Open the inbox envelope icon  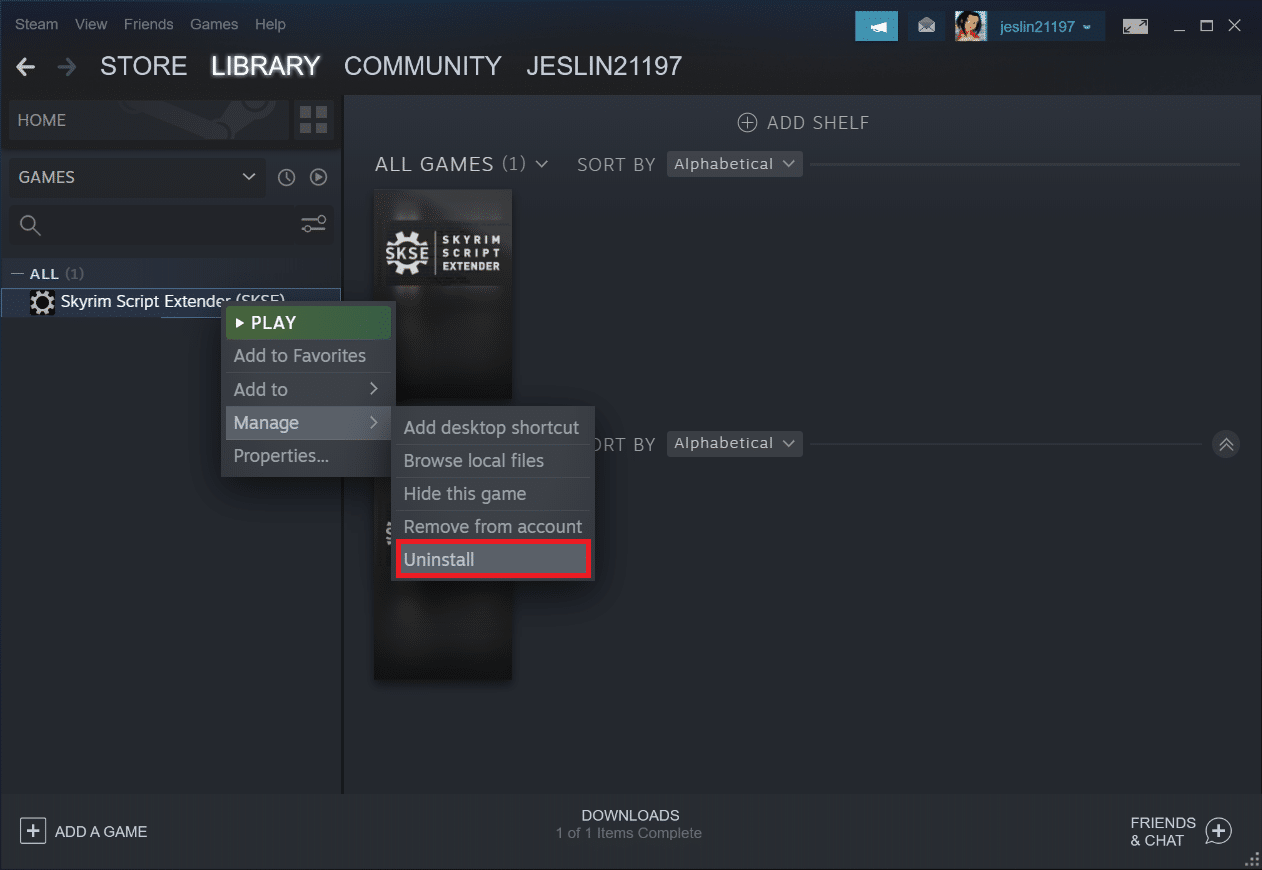(x=927, y=26)
